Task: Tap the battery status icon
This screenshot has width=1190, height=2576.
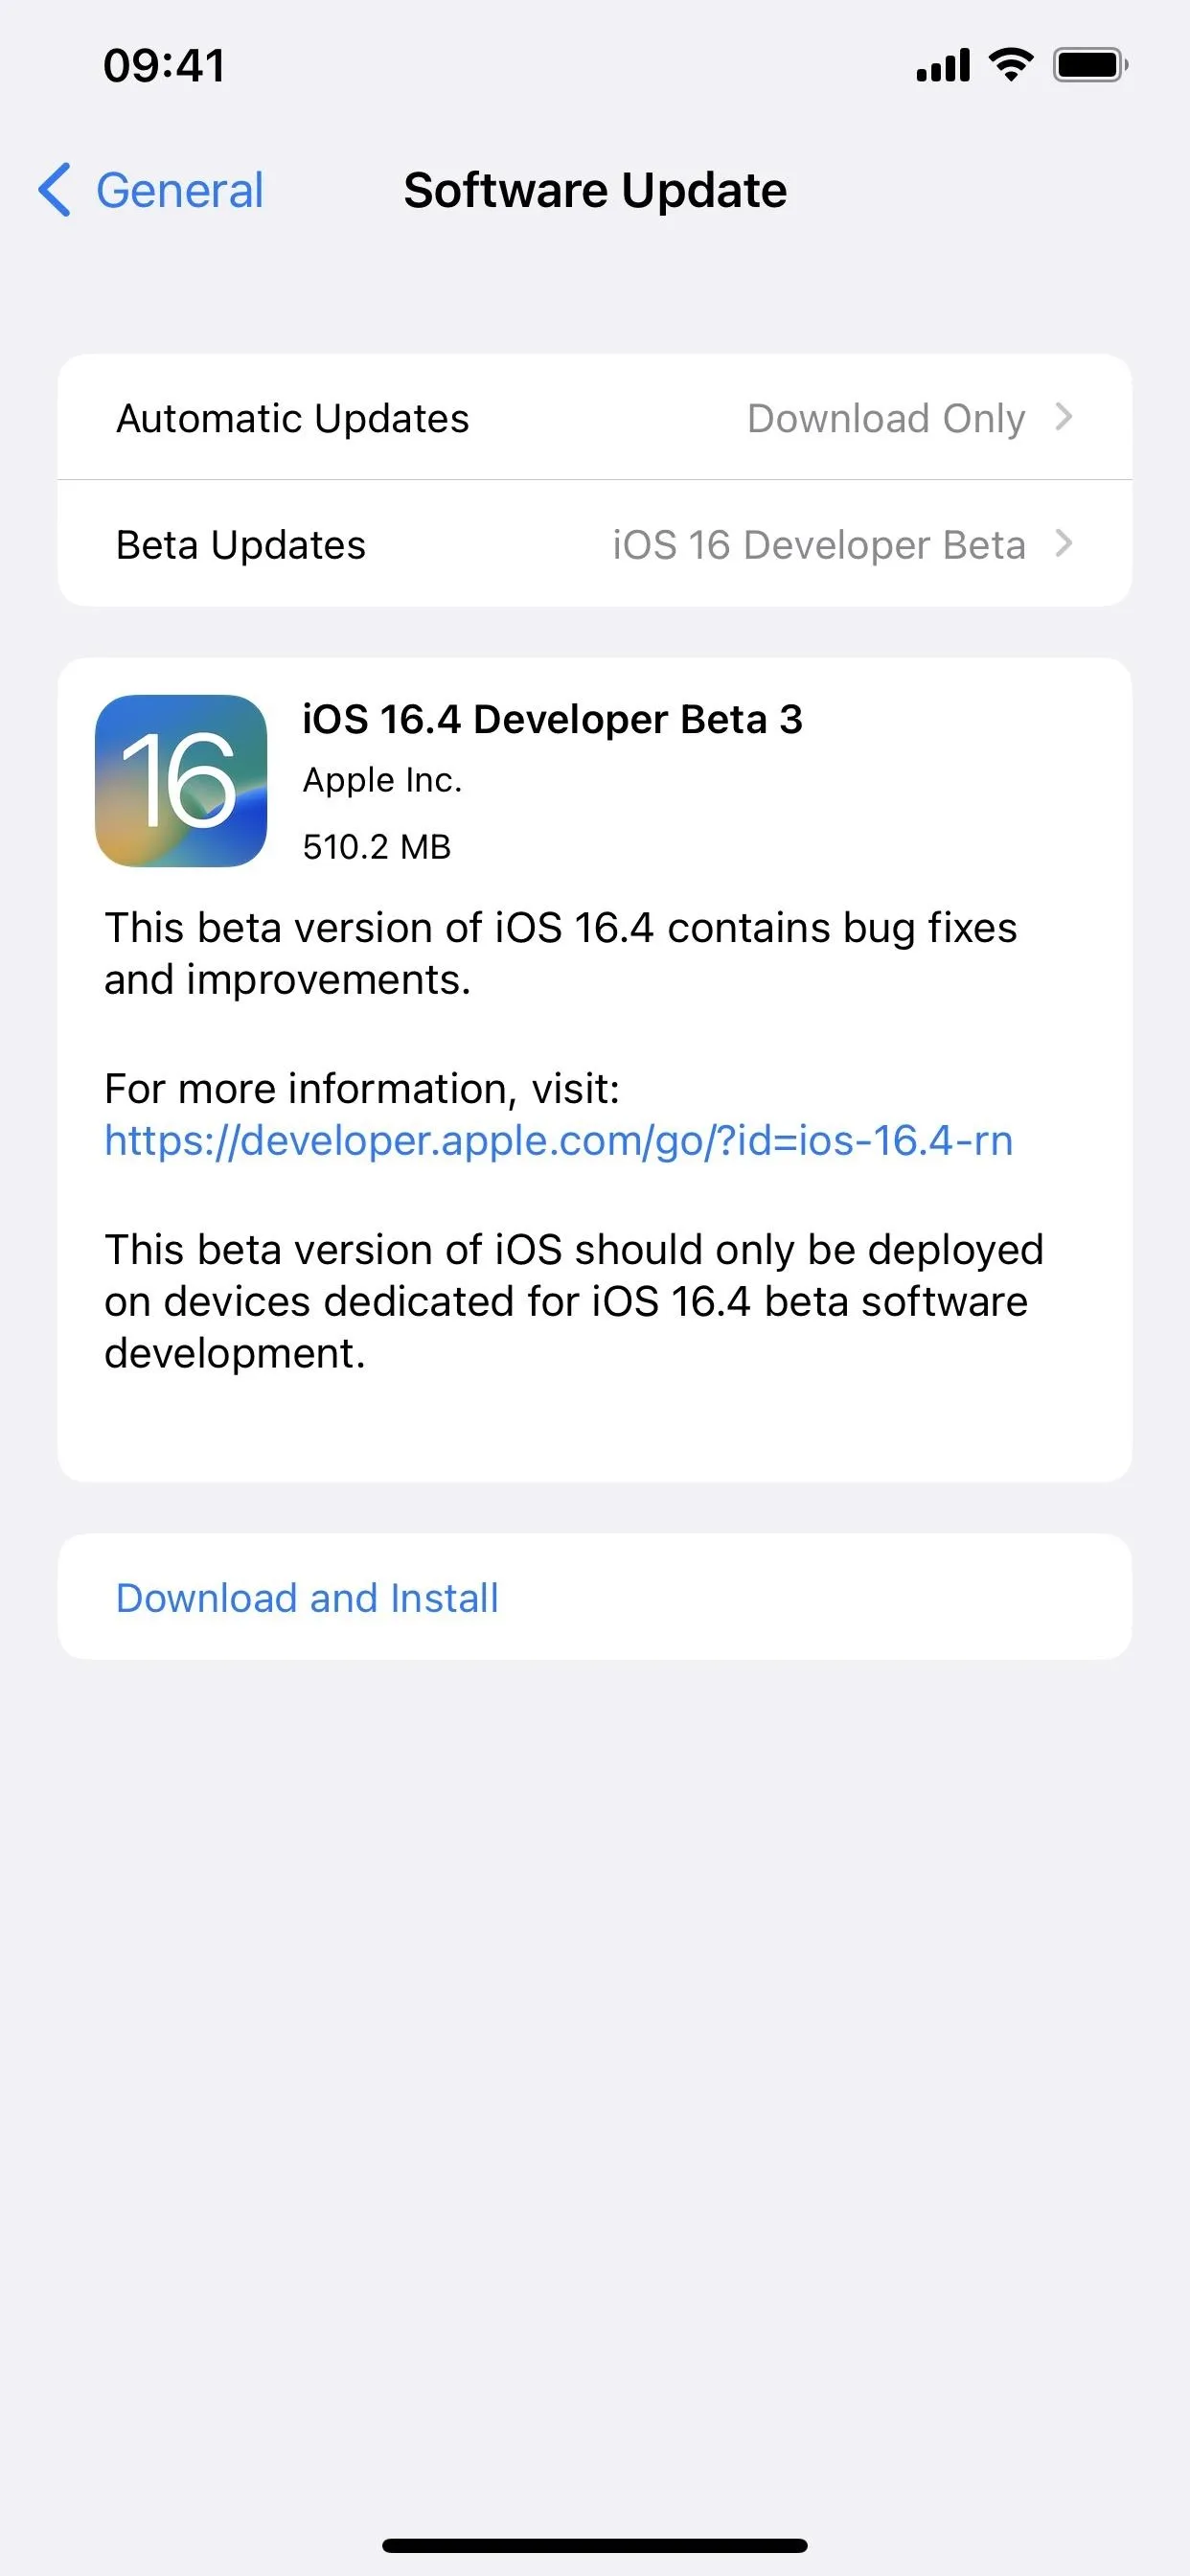Action: pyautogui.click(x=1090, y=65)
